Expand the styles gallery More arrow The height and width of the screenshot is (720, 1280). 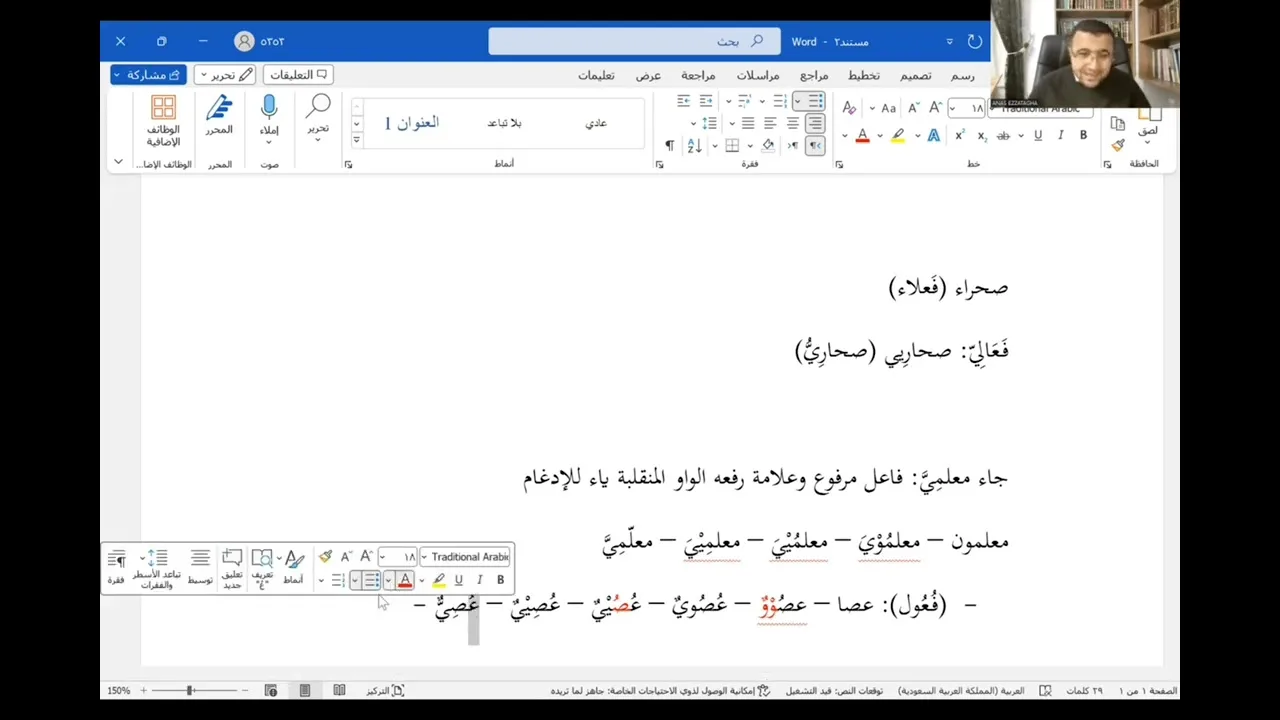pos(356,142)
